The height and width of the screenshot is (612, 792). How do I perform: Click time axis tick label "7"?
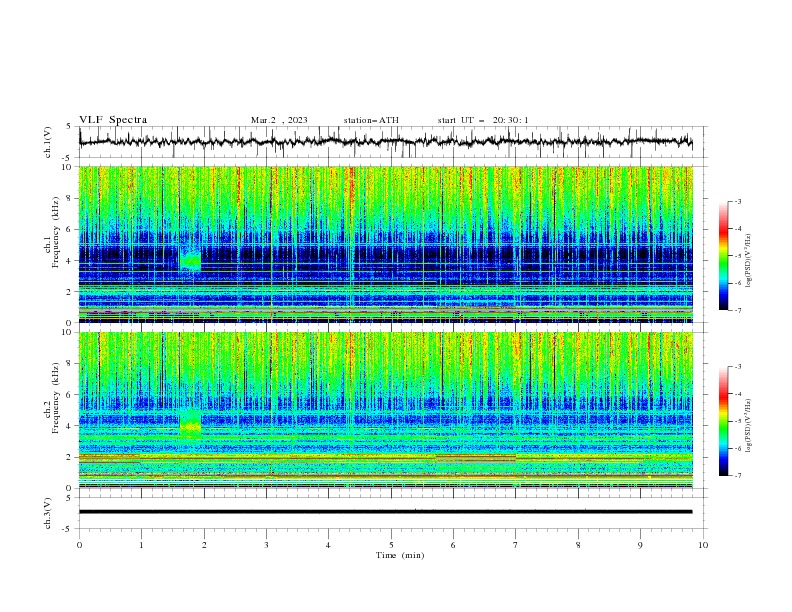516,545
